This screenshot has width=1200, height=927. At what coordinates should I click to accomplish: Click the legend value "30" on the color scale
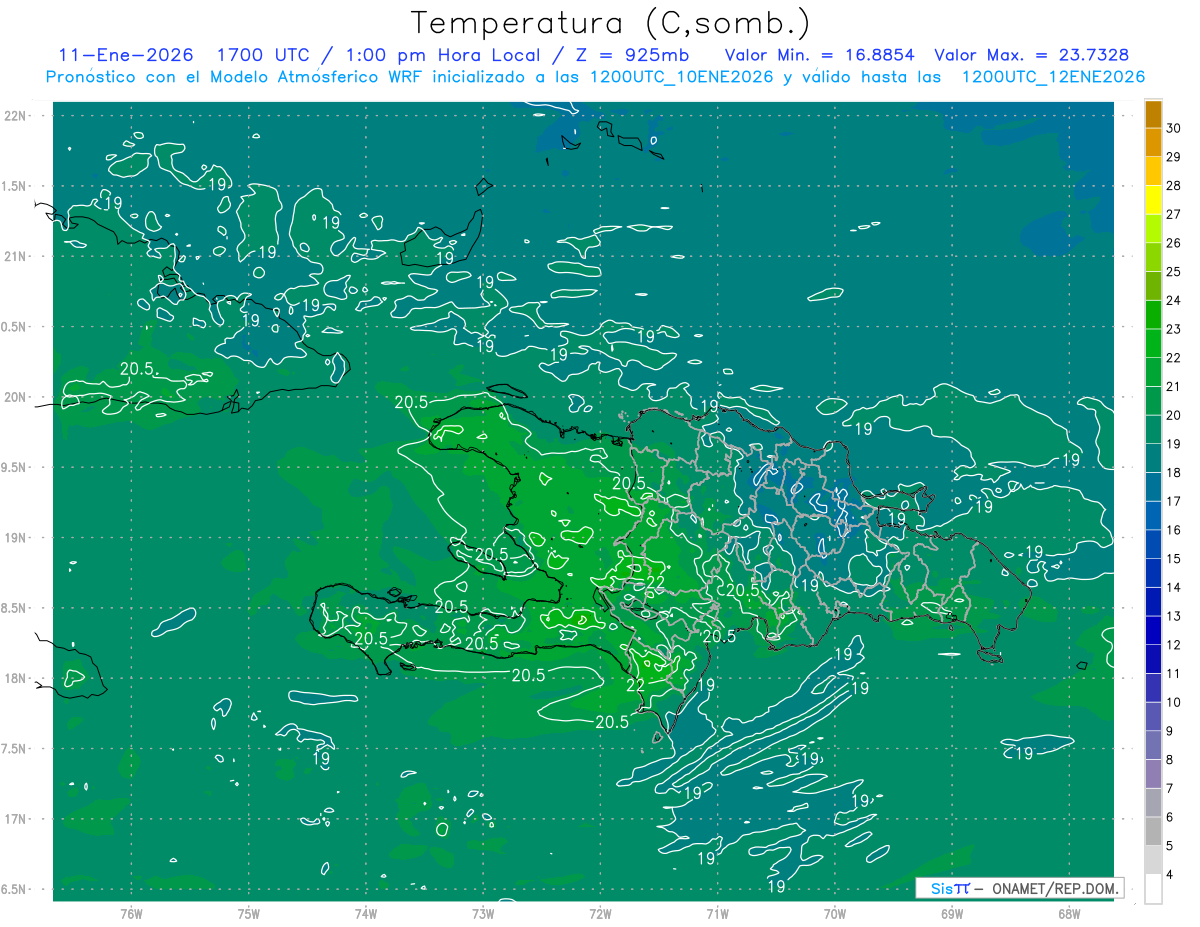1174,128
